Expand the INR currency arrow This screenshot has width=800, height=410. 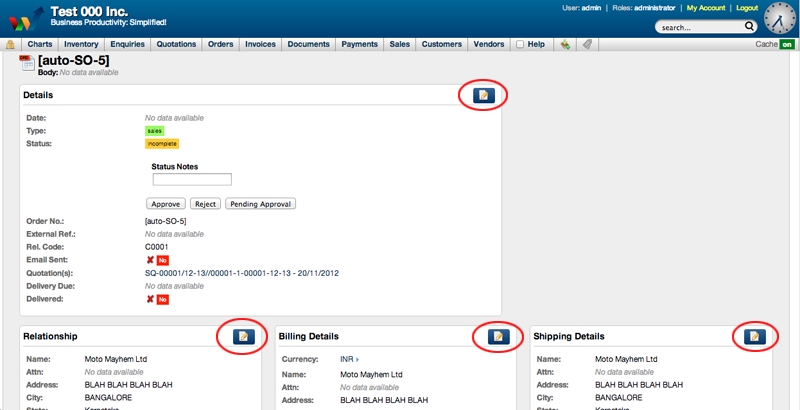(x=358, y=360)
